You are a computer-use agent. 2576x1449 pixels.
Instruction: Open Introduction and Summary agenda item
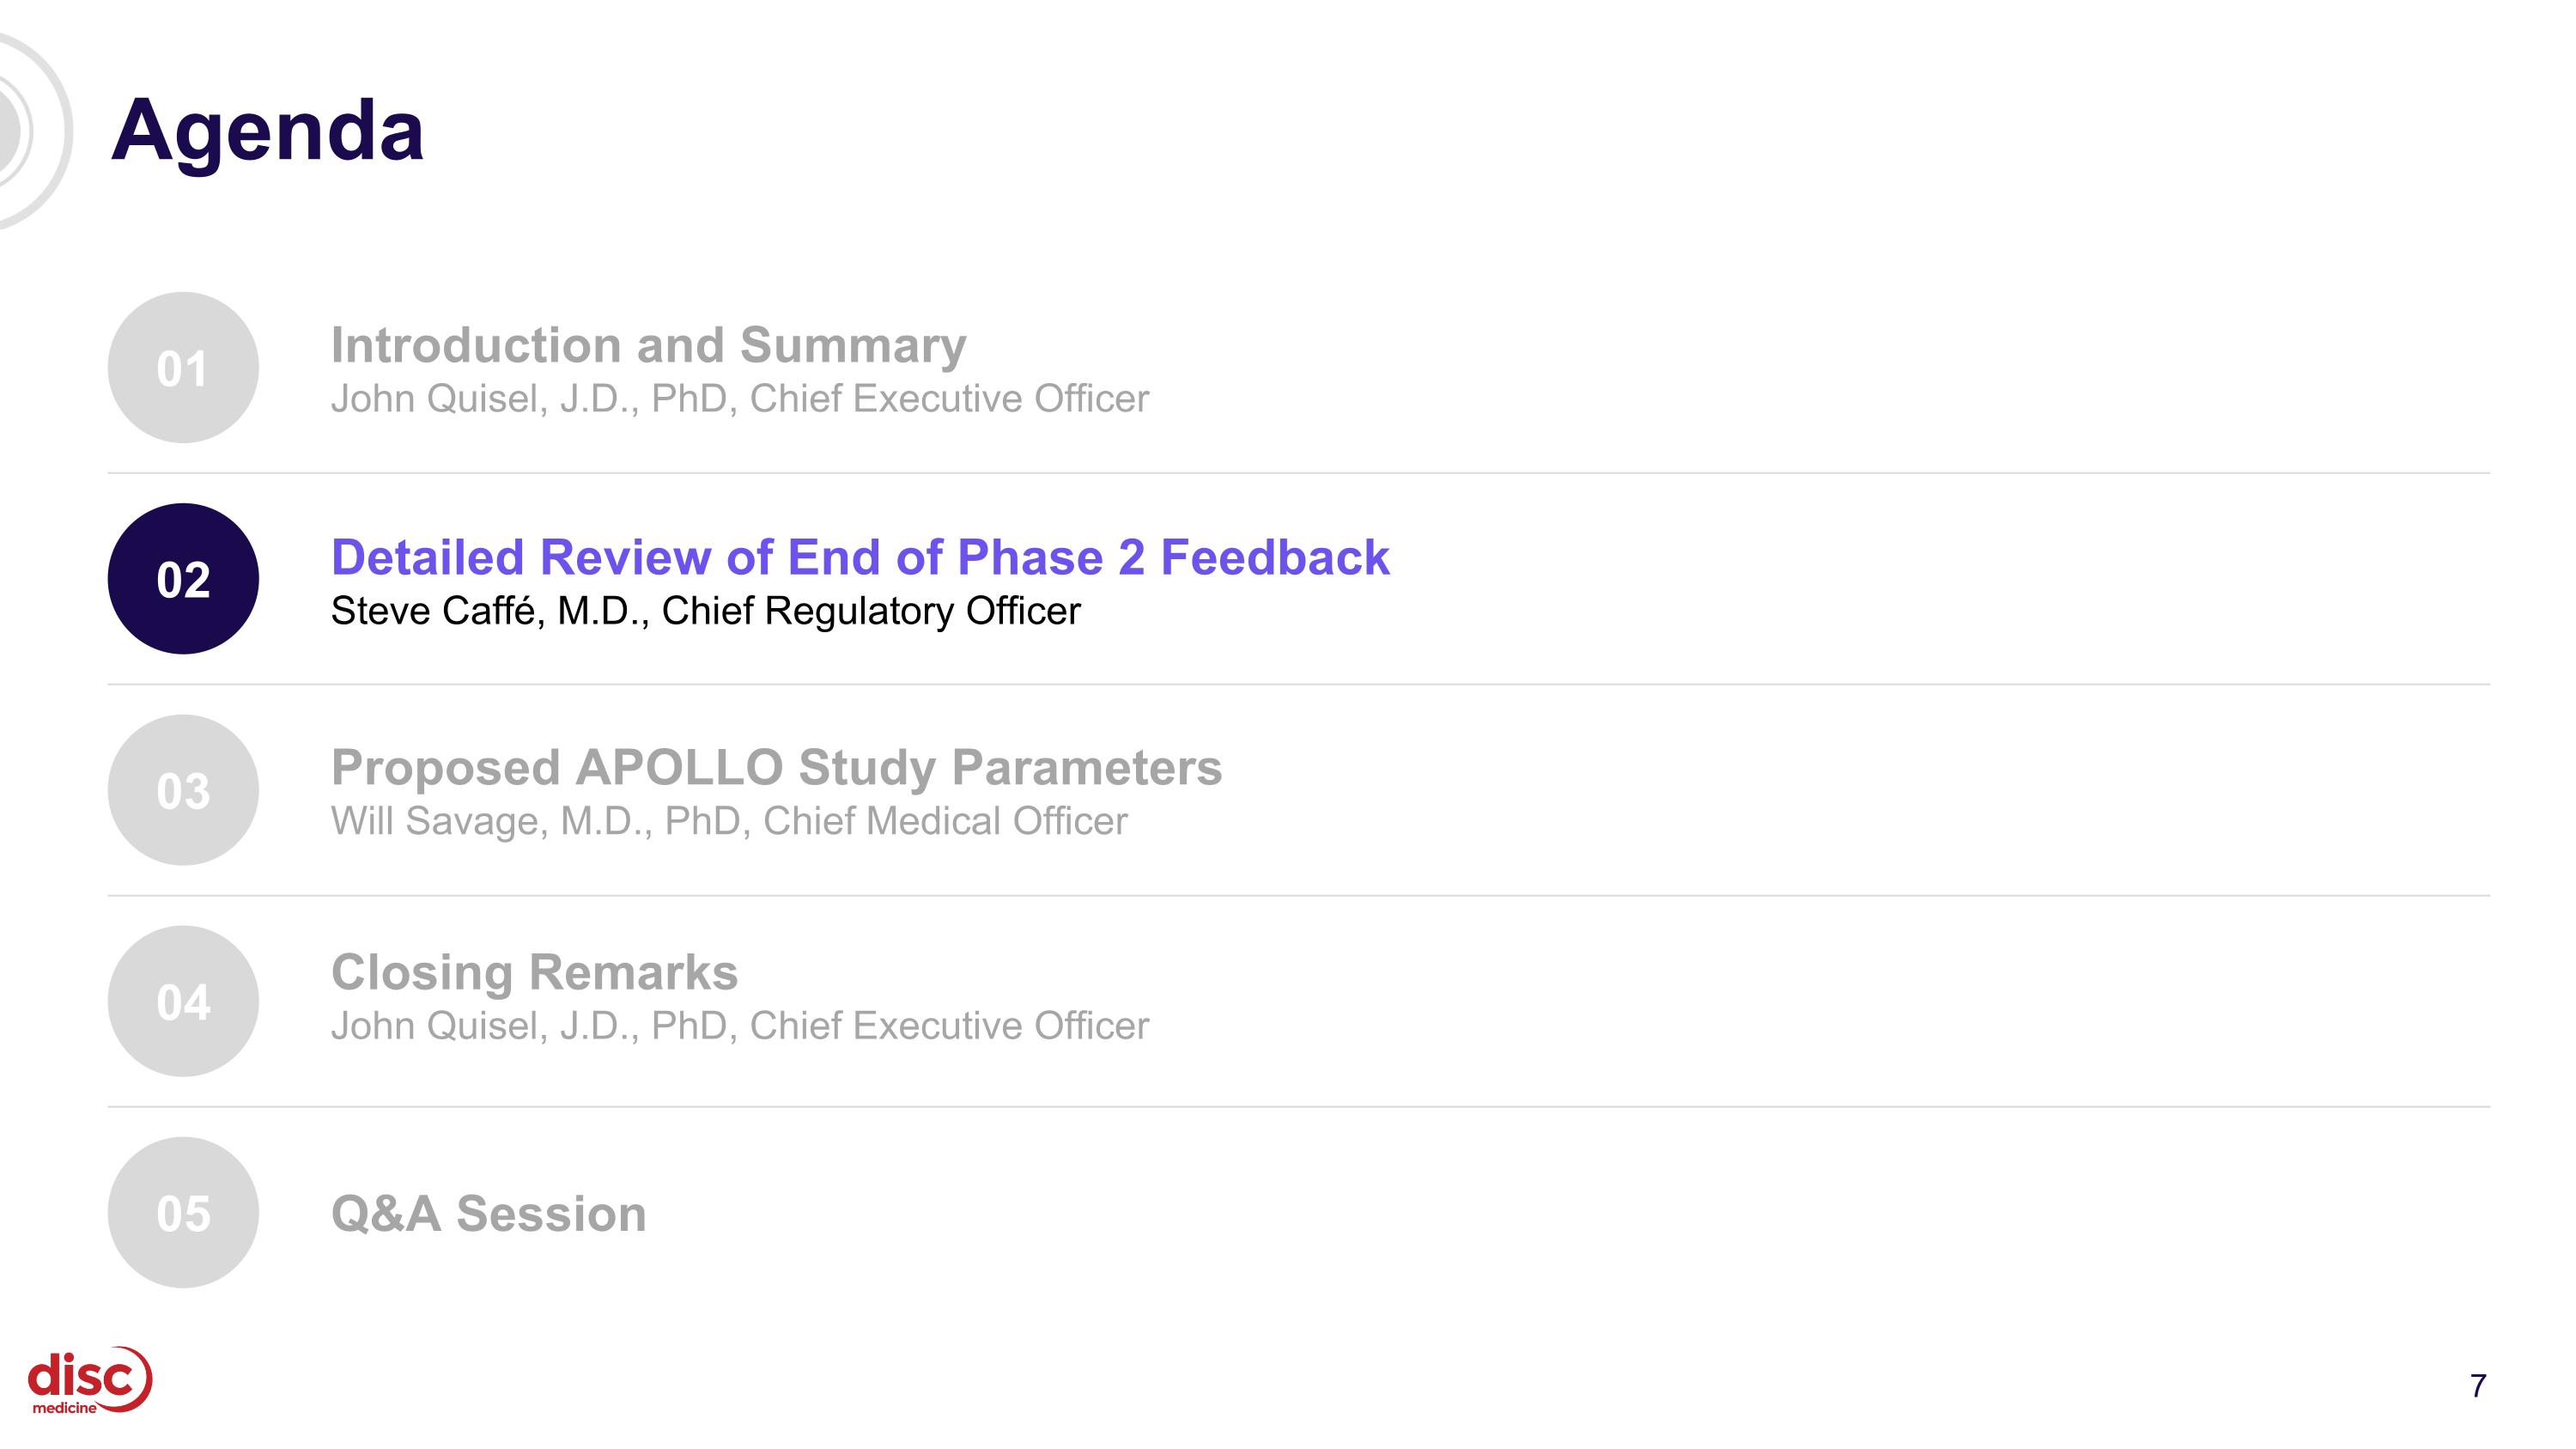tap(648, 345)
